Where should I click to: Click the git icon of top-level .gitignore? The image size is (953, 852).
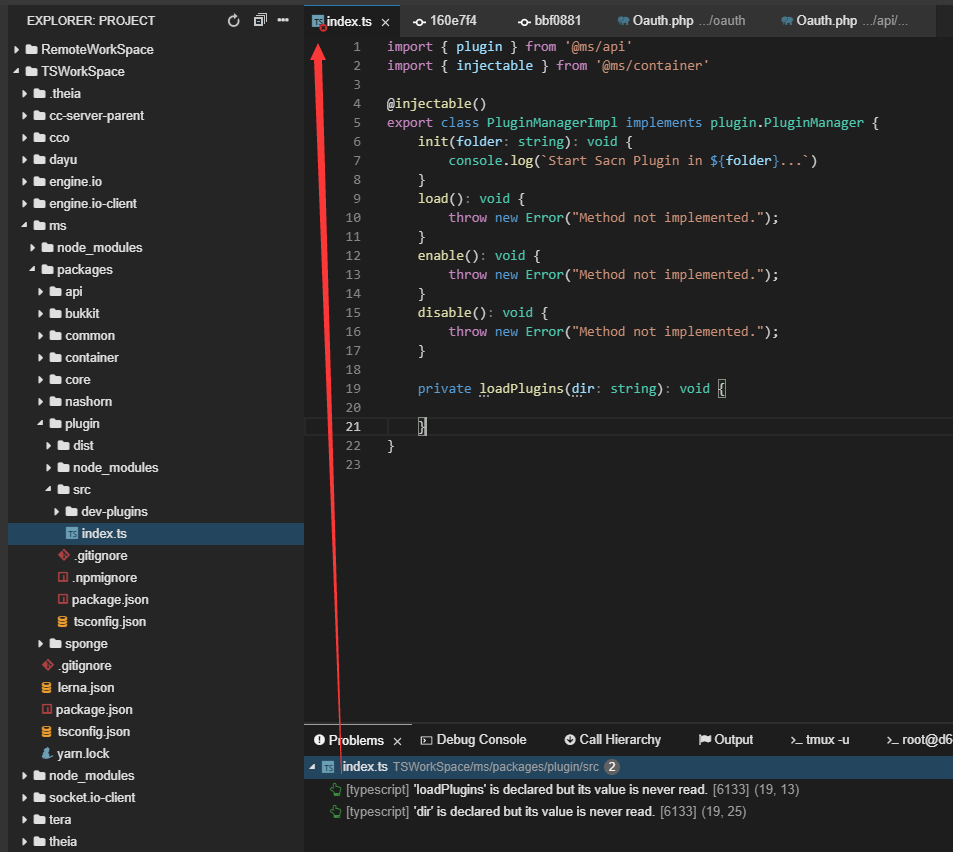(48, 665)
